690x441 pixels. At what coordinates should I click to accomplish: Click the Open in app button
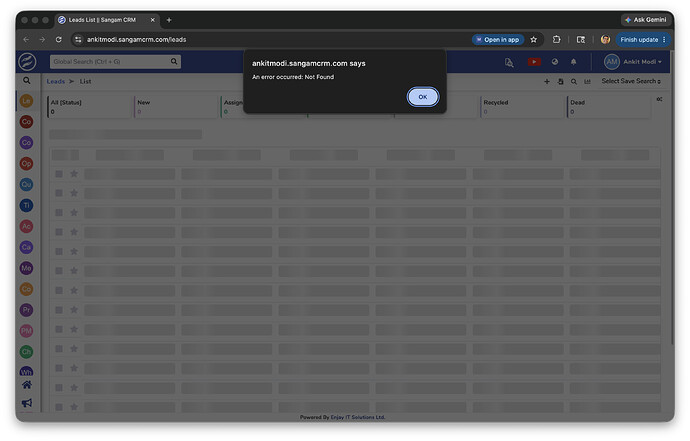[x=498, y=40]
